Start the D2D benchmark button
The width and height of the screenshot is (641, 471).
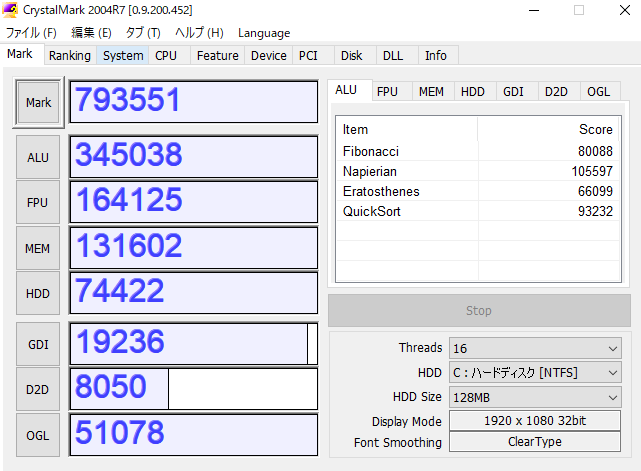[x=38, y=389]
